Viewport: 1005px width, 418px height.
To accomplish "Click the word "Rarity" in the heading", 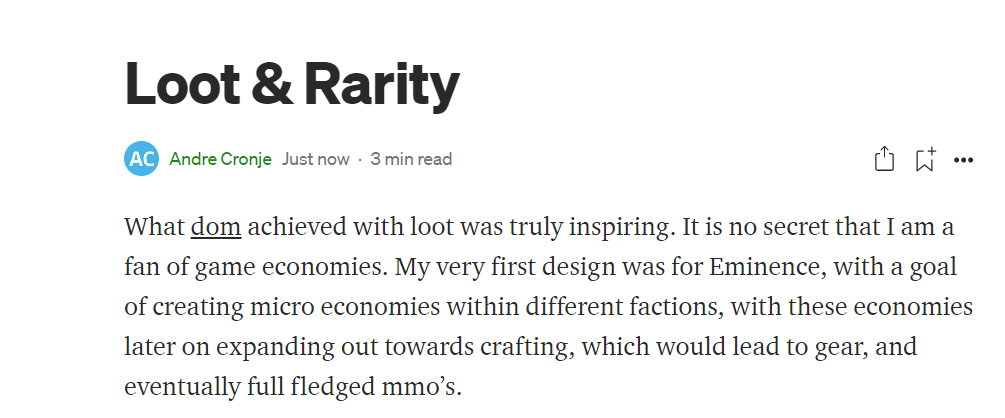I will click(381, 83).
